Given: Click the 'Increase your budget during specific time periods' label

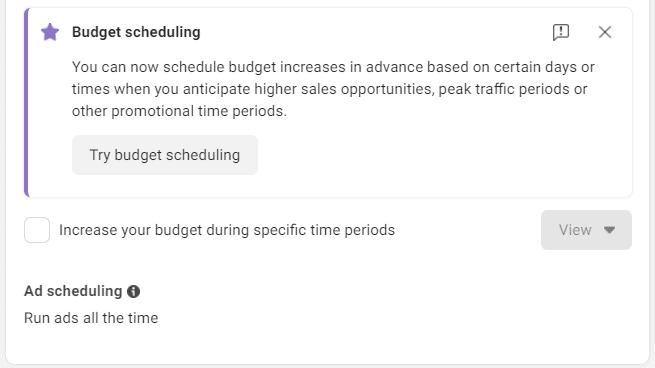Looking at the screenshot, I should click(x=227, y=230).
